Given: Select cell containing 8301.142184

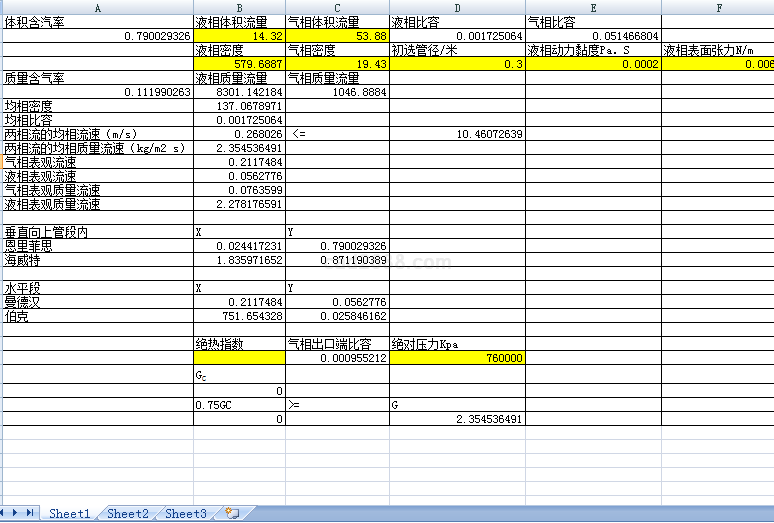Looking at the screenshot, I should pyautogui.click(x=239, y=91).
